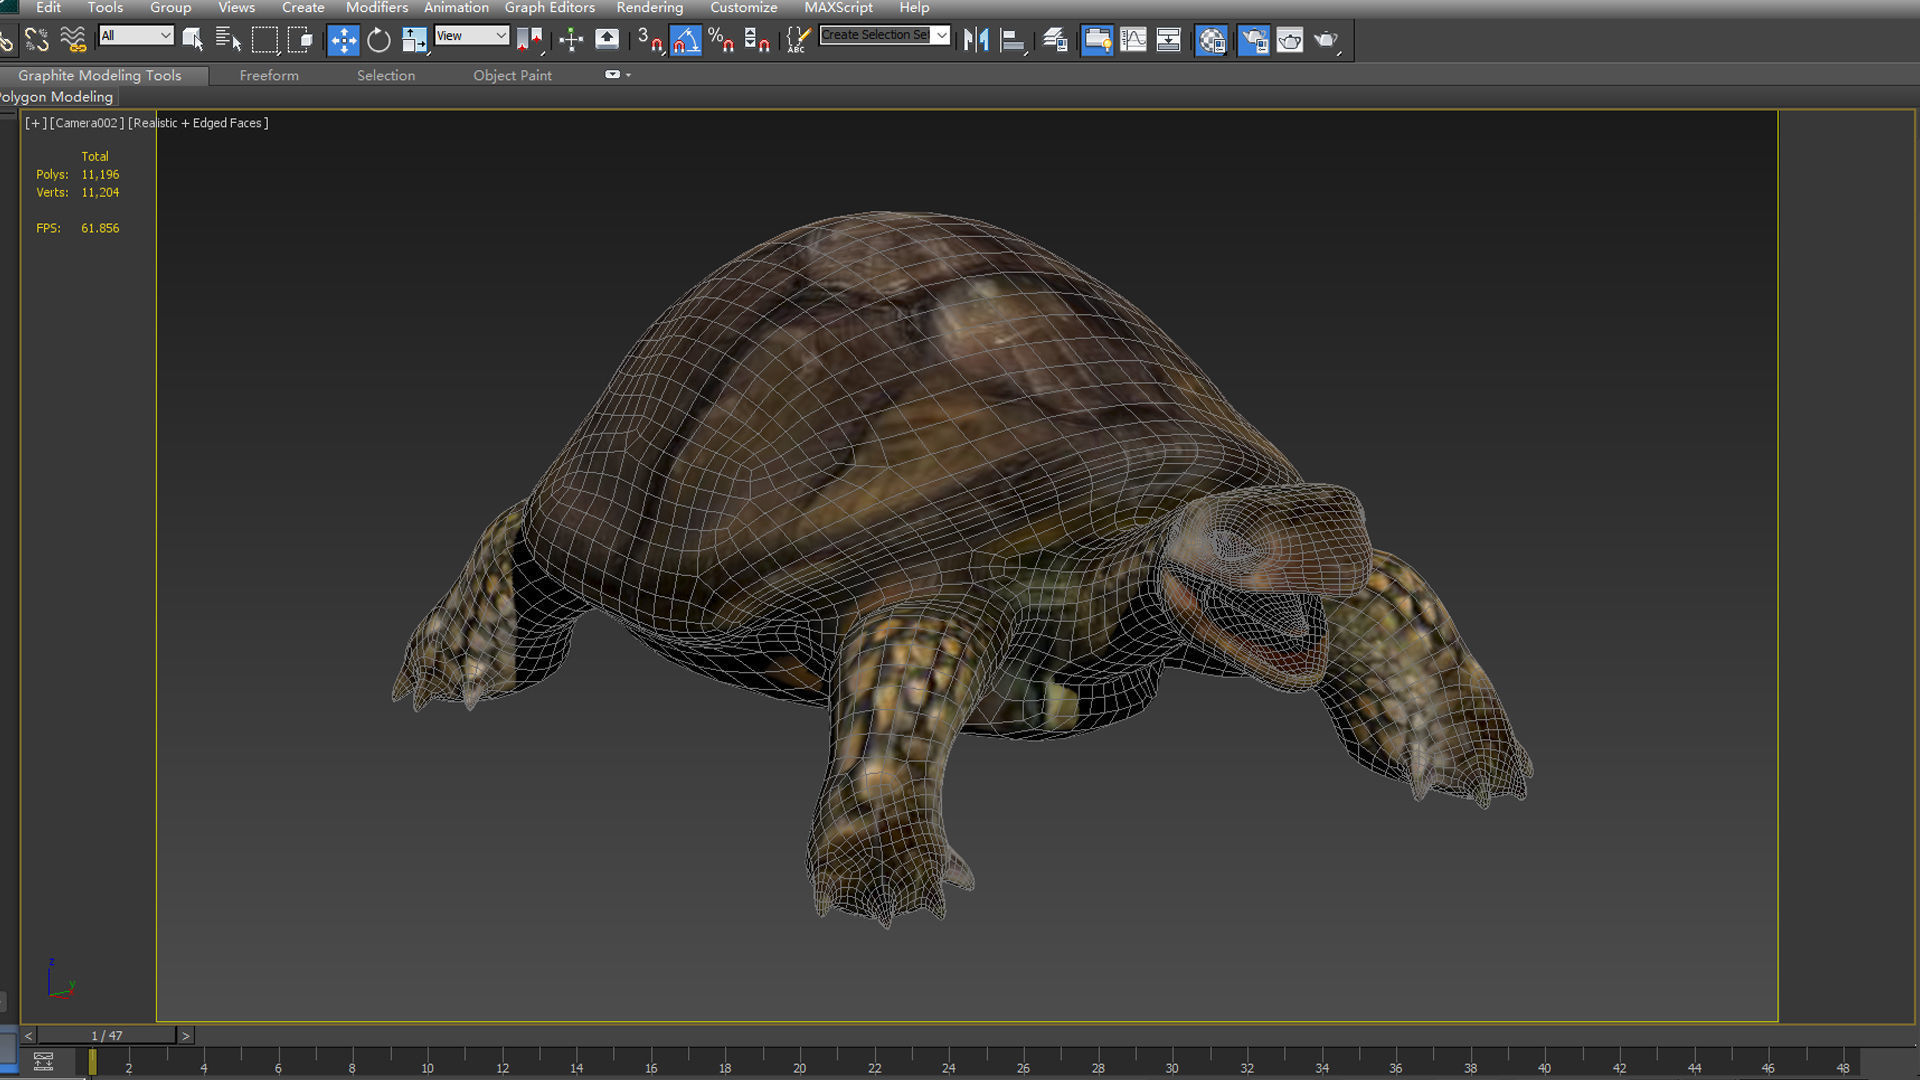Open the selection filter 'All' dropdown

pos(136,36)
